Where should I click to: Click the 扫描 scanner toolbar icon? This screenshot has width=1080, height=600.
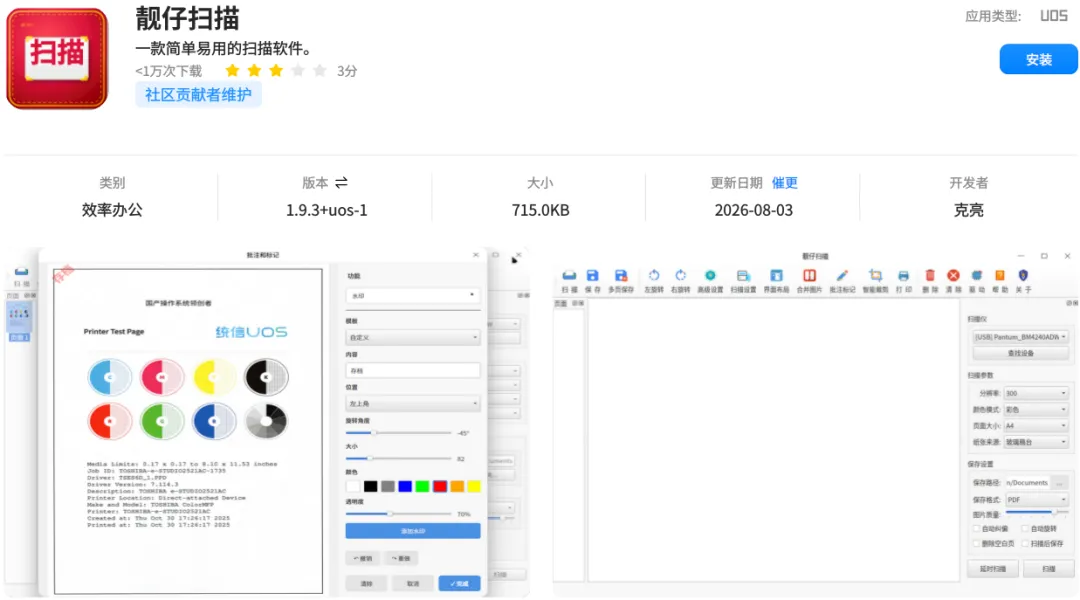(569, 276)
